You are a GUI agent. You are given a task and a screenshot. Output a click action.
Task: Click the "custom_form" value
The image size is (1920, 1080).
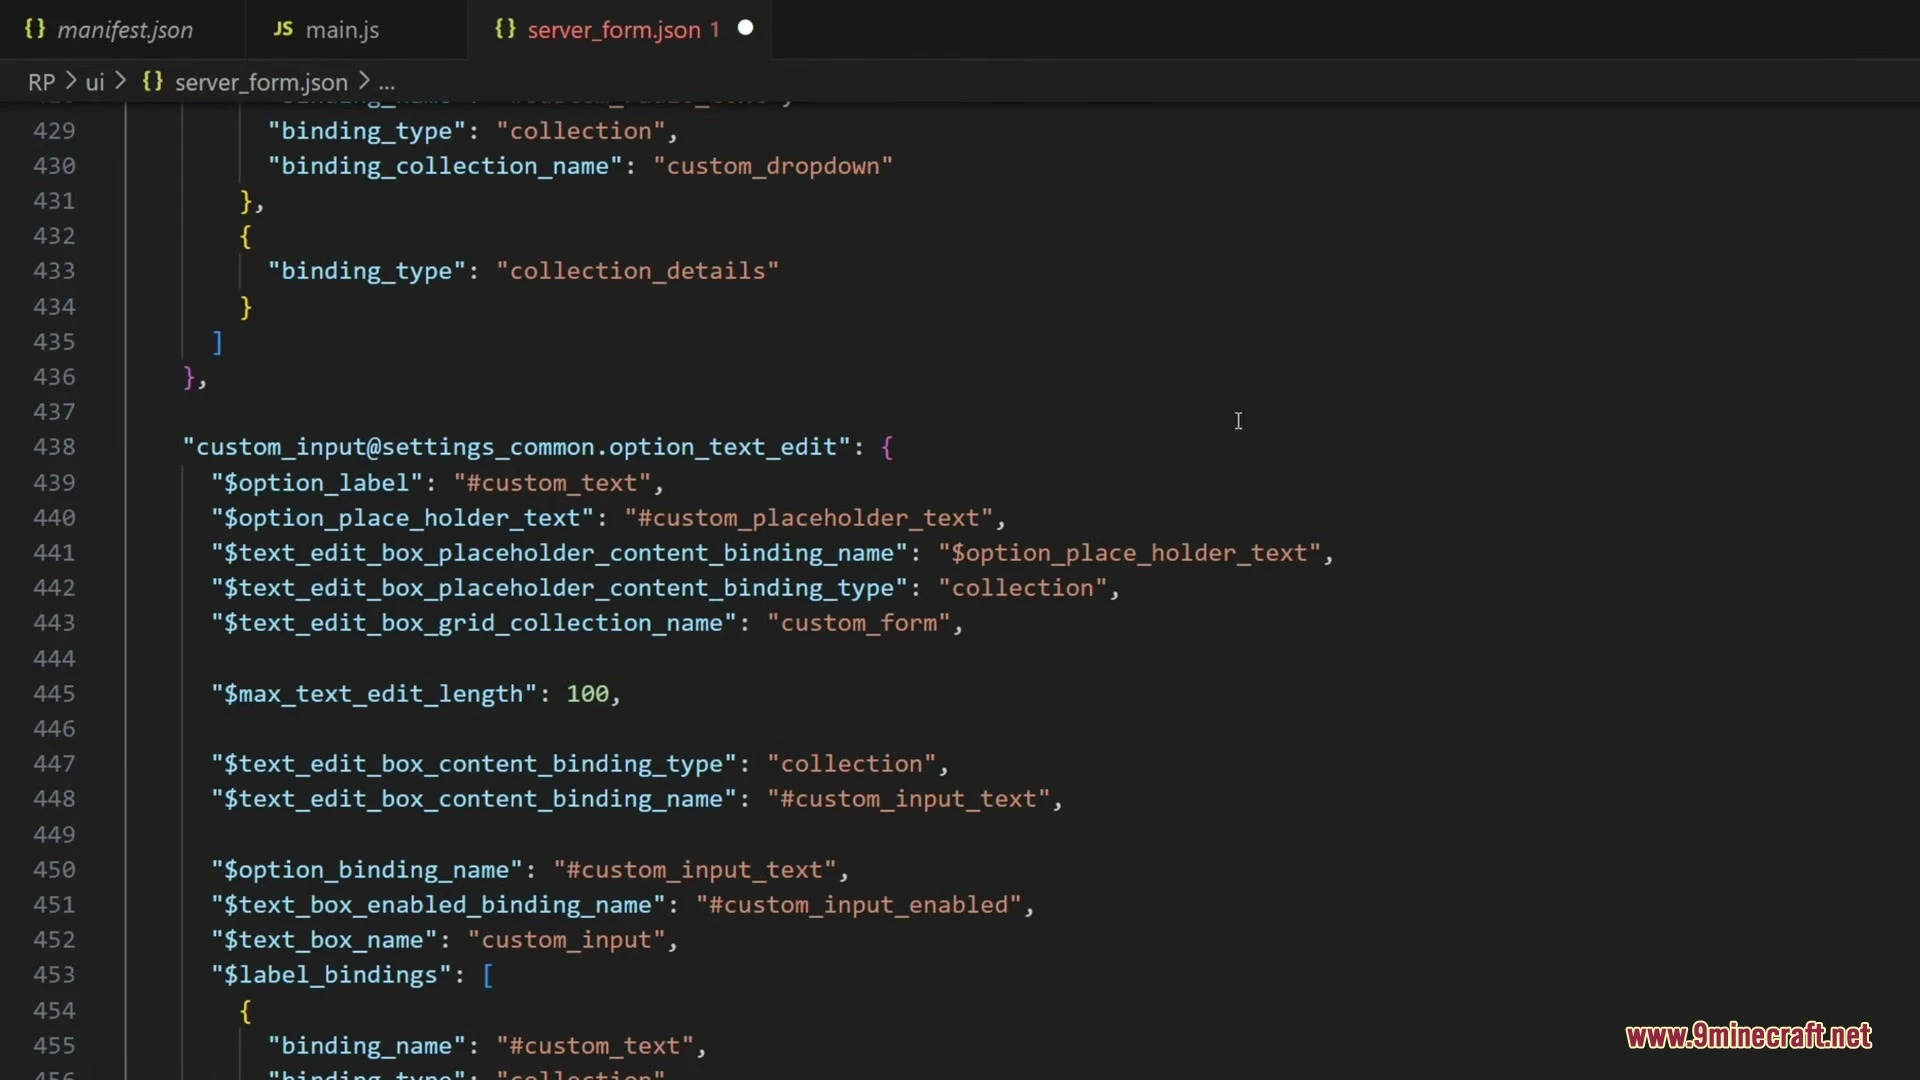coord(859,623)
